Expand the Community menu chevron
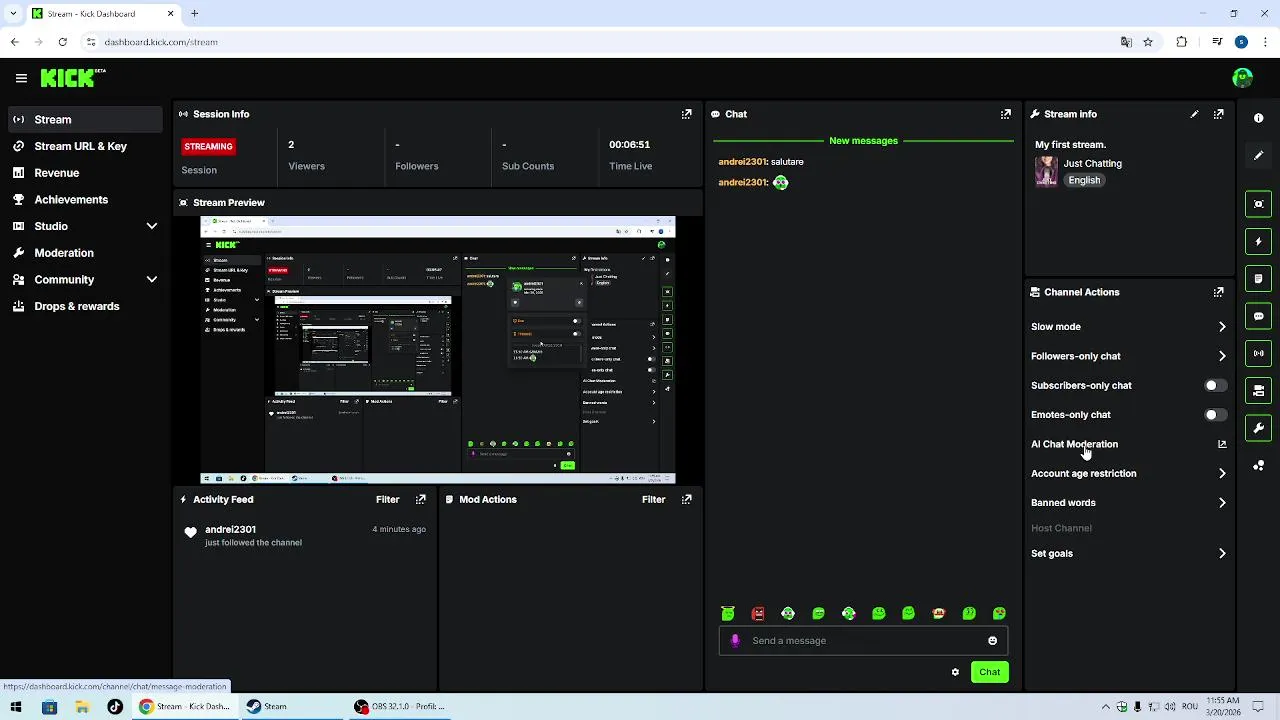 [x=152, y=280]
